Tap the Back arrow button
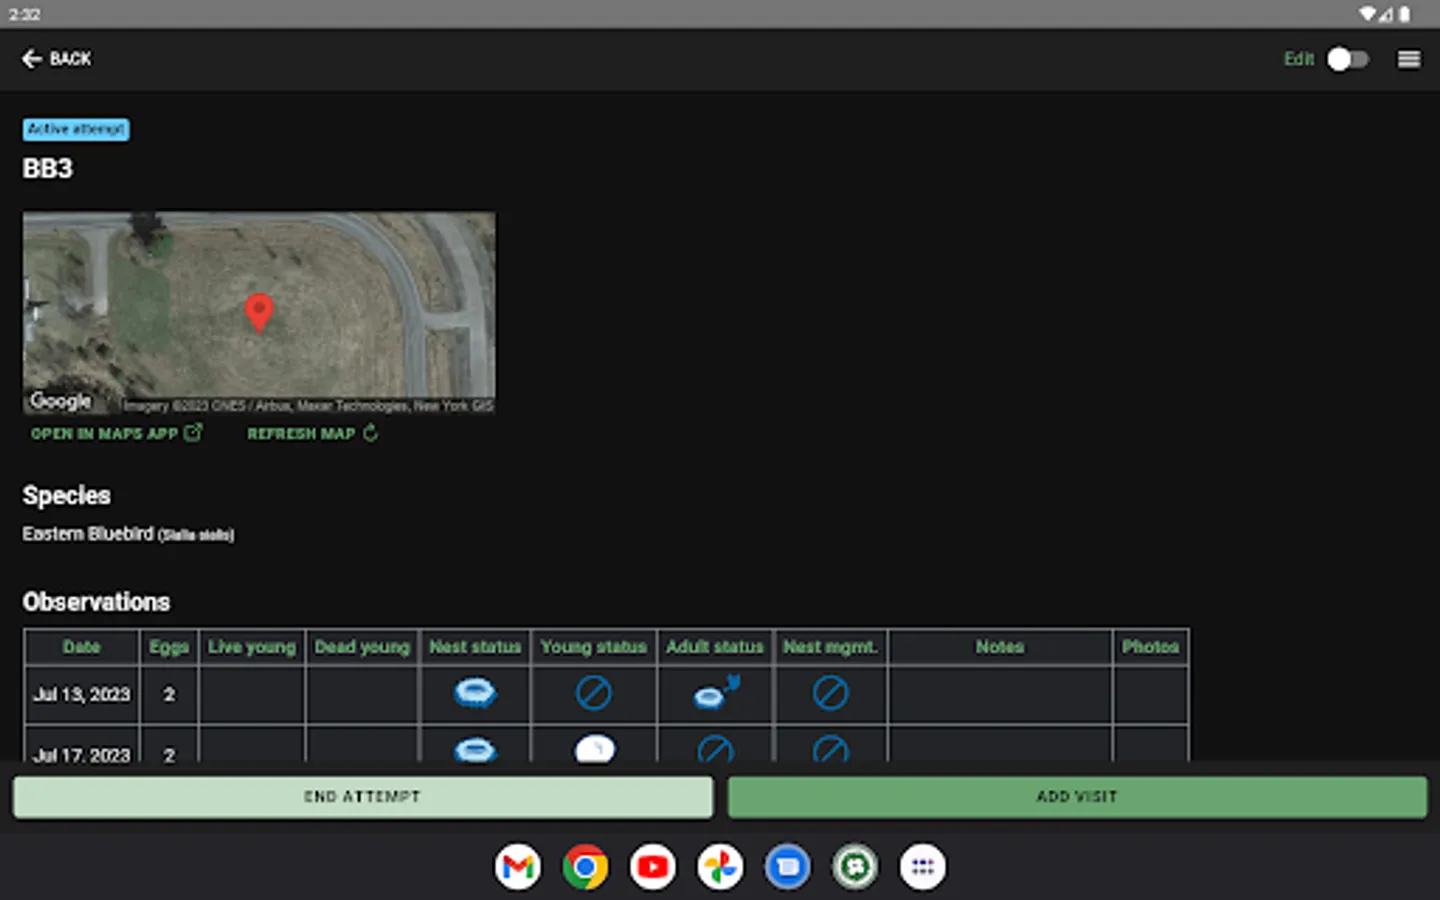Image resolution: width=1440 pixels, height=900 pixels. [x=56, y=59]
